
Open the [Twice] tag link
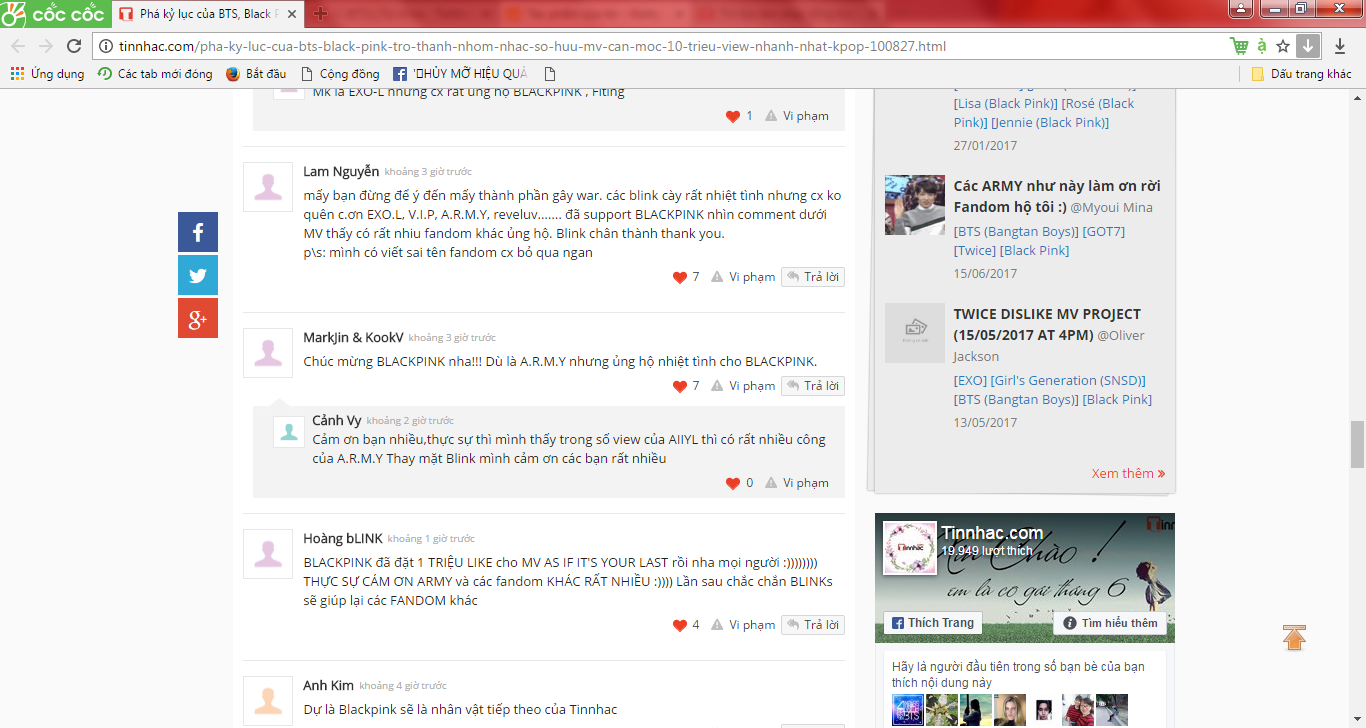coord(975,250)
